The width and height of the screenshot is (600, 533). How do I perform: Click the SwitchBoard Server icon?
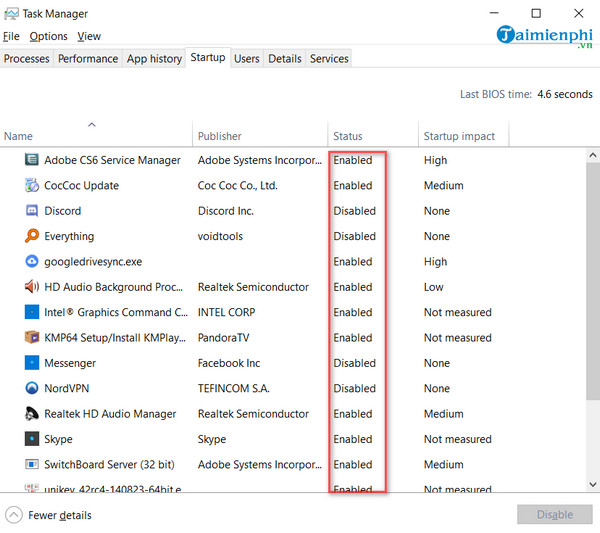(31, 464)
